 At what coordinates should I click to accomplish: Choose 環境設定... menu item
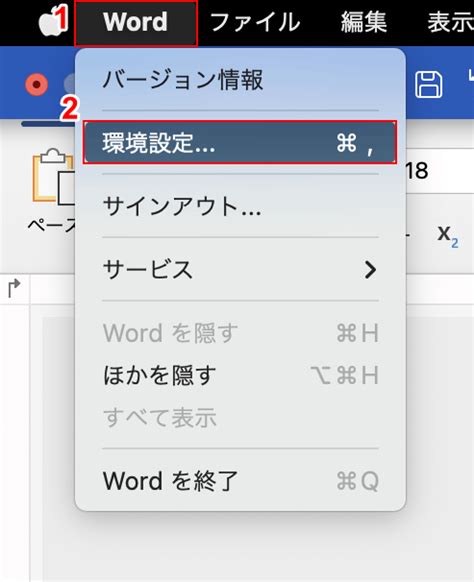click(240, 143)
